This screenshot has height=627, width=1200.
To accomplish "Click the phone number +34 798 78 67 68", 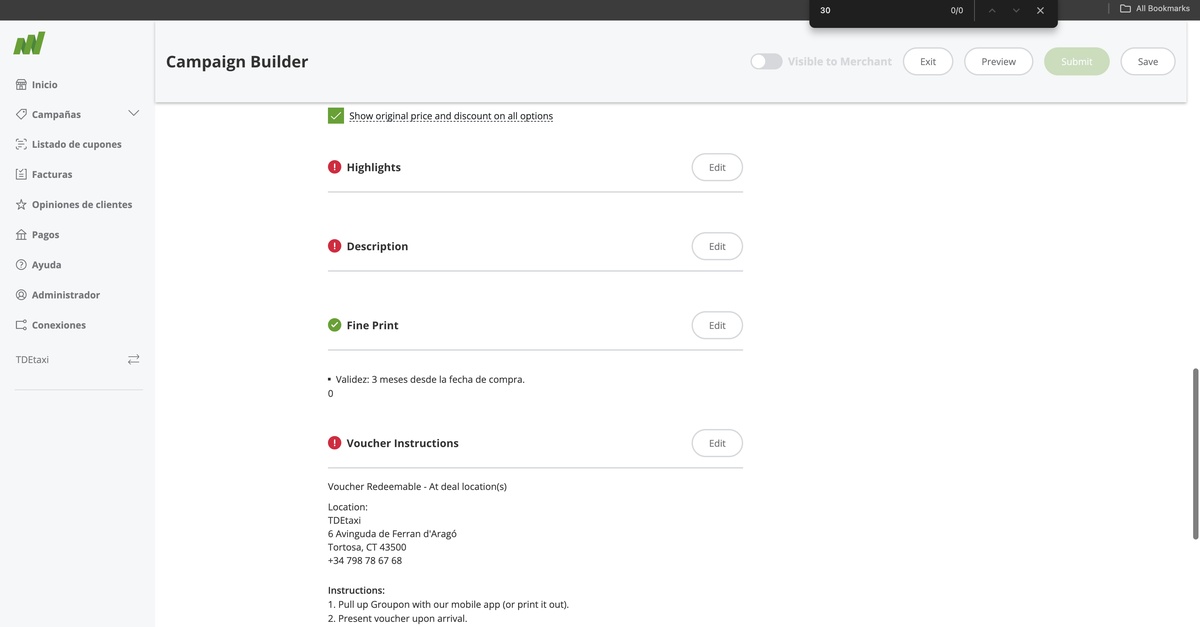I will [365, 560].
